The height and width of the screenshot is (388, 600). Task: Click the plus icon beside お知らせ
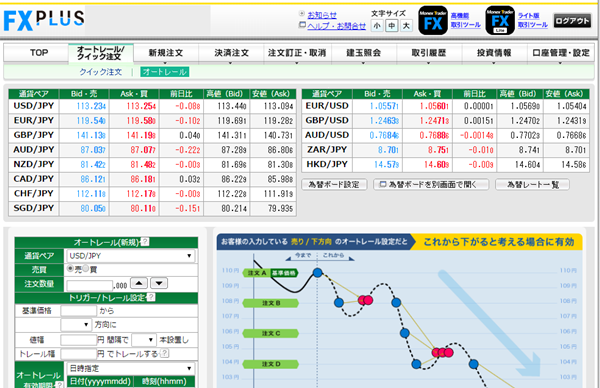(302, 14)
